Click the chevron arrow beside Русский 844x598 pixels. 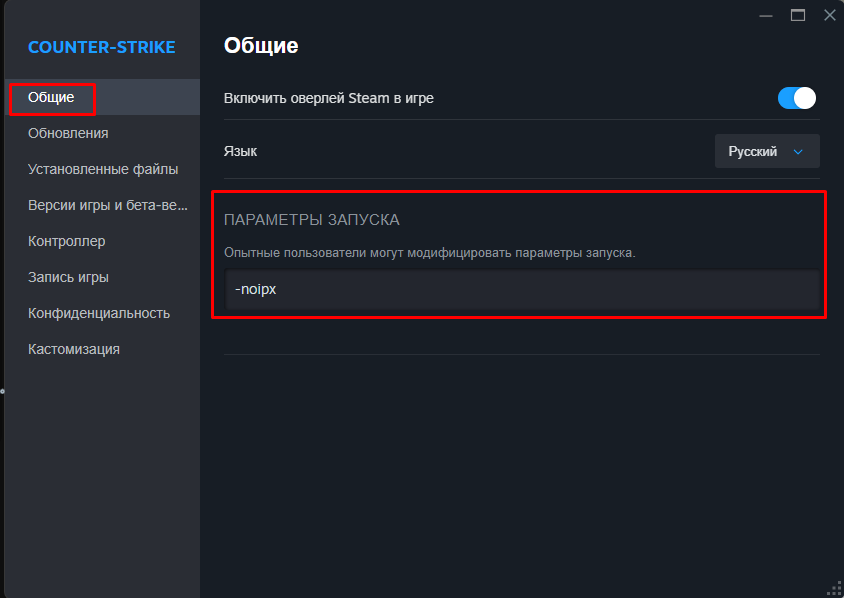tap(798, 152)
